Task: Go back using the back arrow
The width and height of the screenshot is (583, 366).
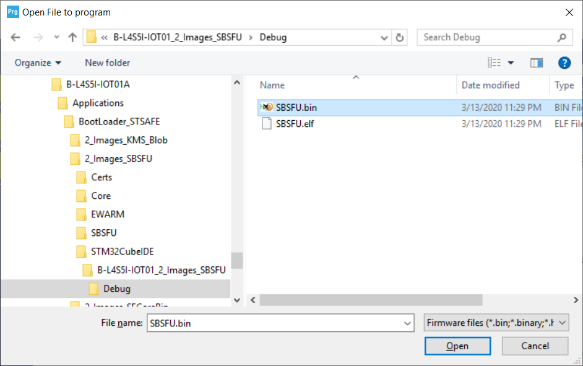Action: tap(16, 37)
